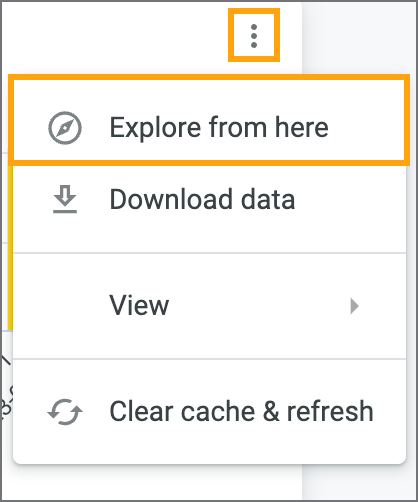
Task: Select Explore from here
Action: coord(209,128)
